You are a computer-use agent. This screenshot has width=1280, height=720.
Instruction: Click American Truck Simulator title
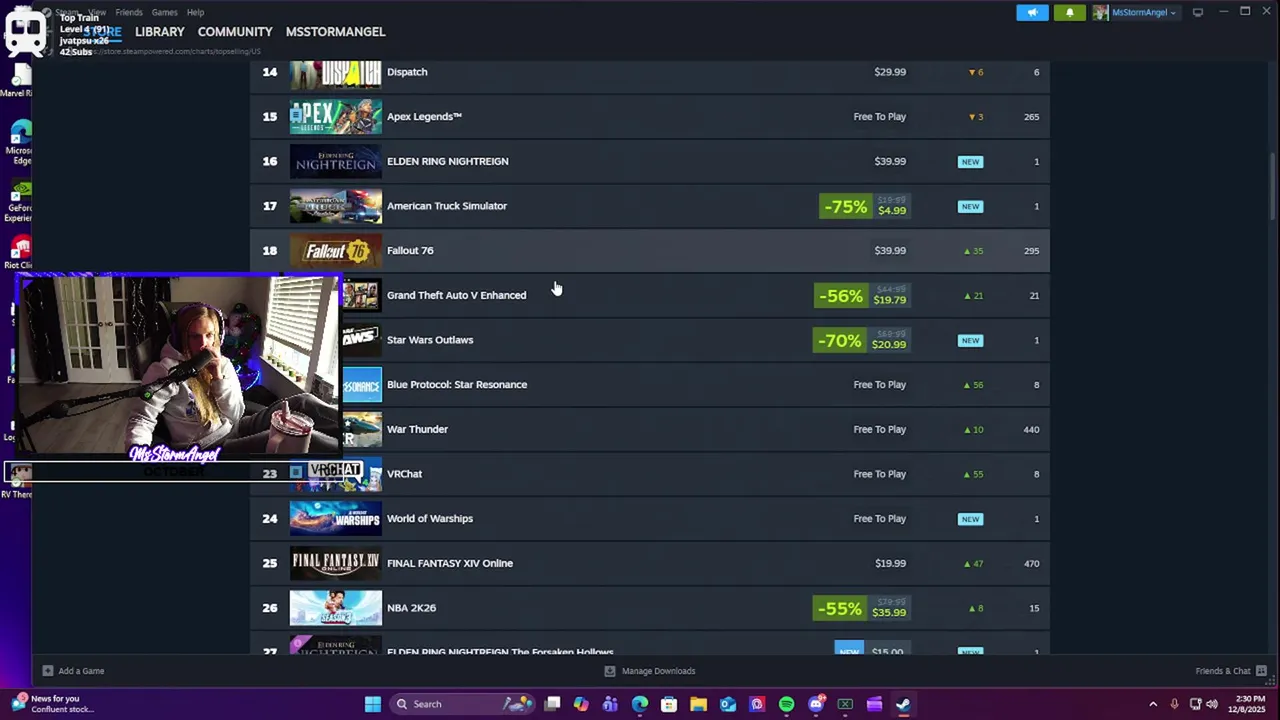tap(447, 206)
